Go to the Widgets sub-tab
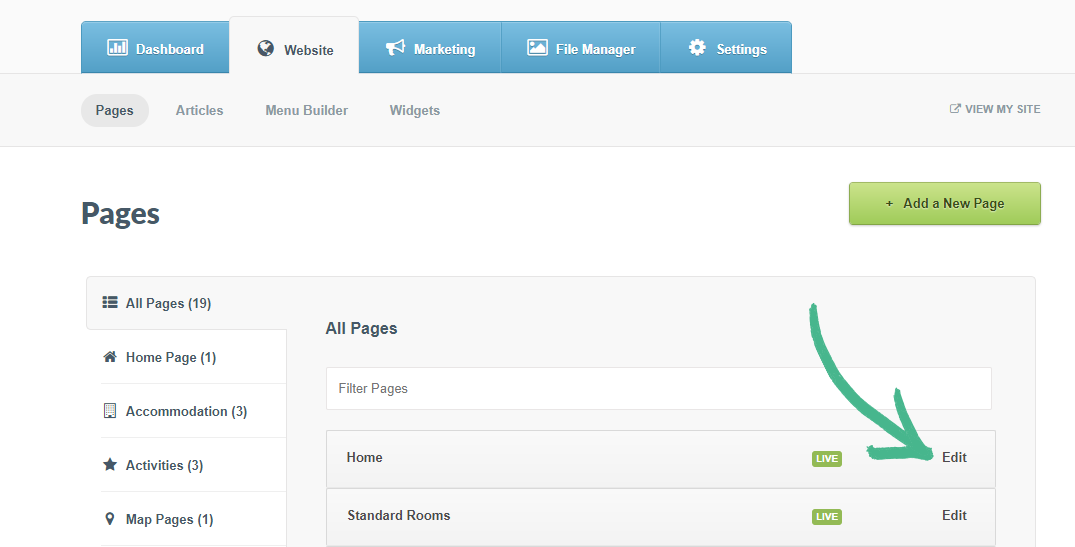This screenshot has width=1075, height=547. (414, 110)
